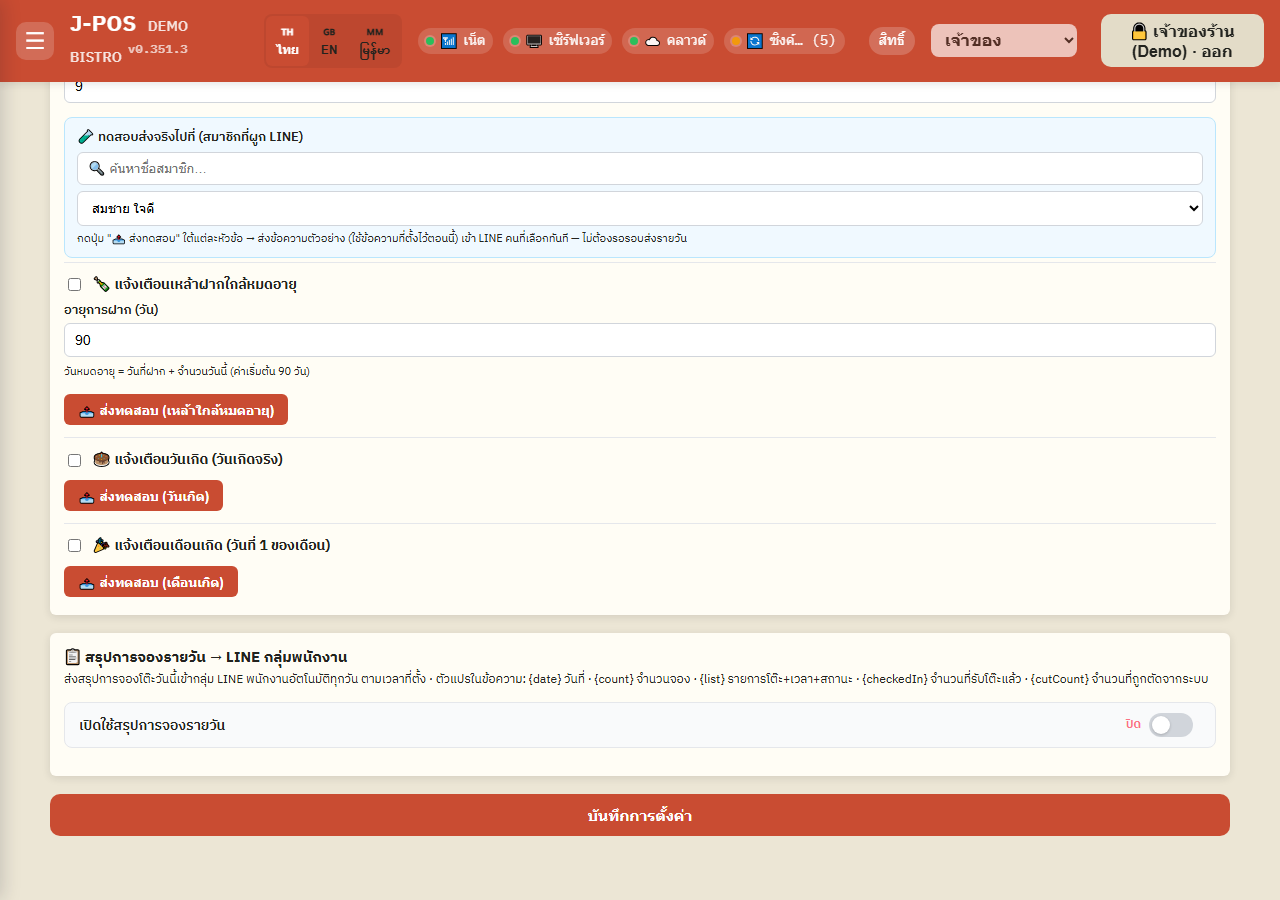Select the Thai (TH ไทย) language tab

point(288,41)
